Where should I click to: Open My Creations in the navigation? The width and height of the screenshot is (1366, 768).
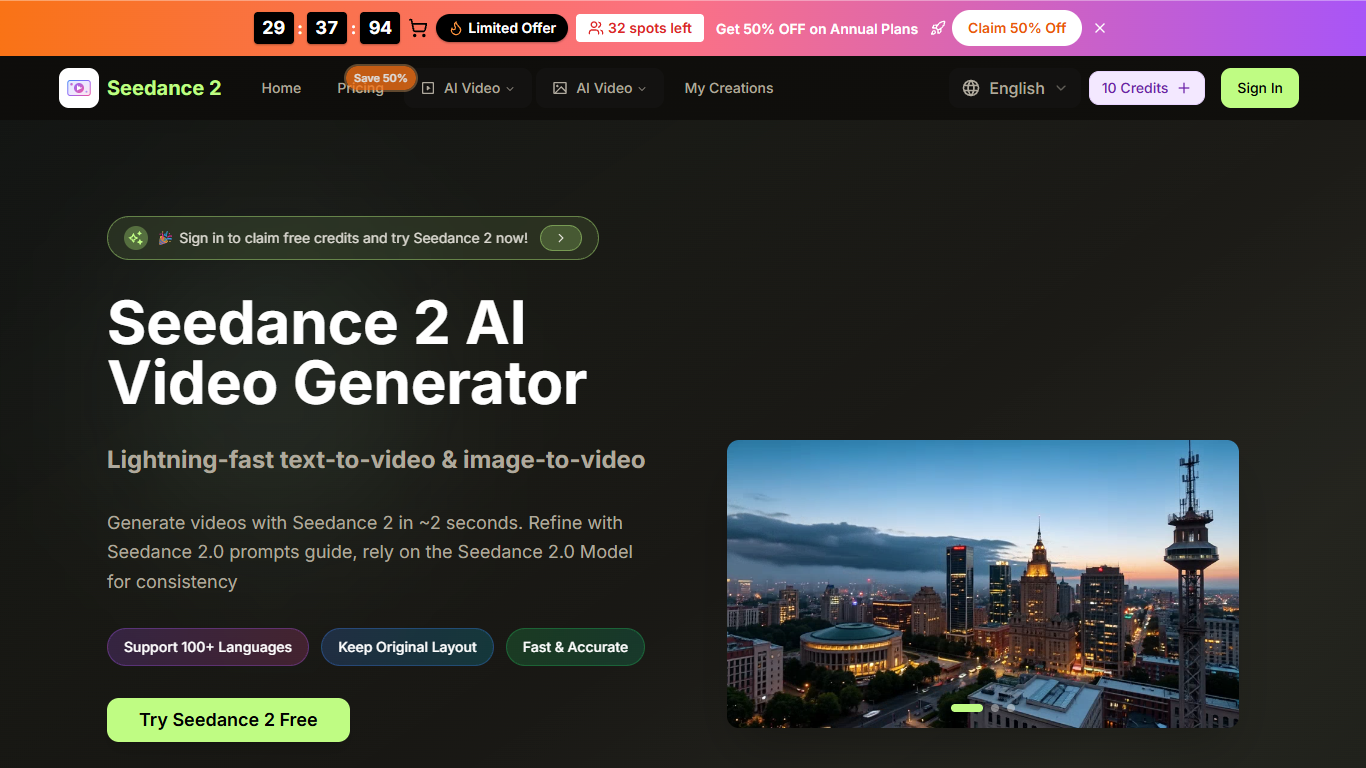coord(729,88)
